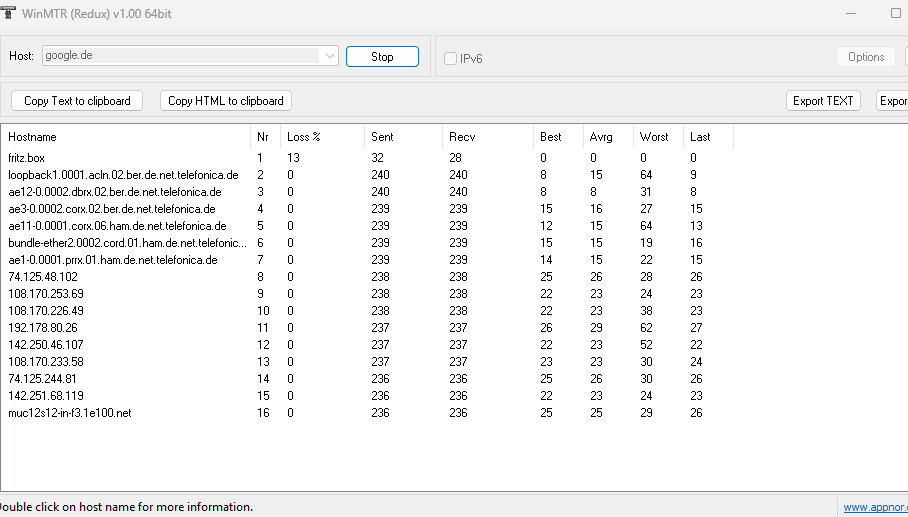The height and width of the screenshot is (517, 908).
Task: Click Worst value 62 in hop 11 row
Action: [x=646, y=328]
